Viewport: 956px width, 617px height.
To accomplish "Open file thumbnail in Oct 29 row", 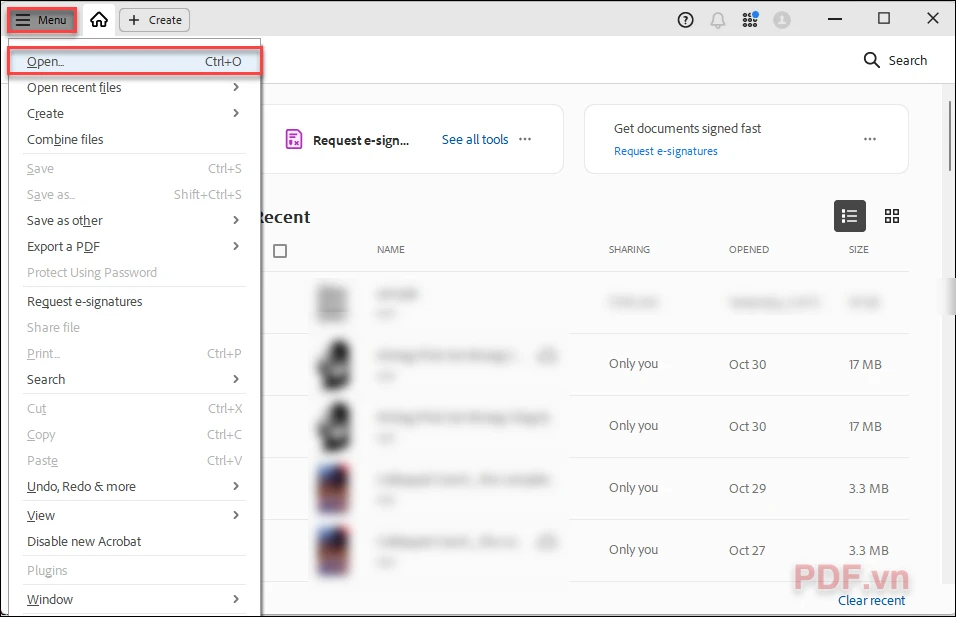I will coord(334,489).
